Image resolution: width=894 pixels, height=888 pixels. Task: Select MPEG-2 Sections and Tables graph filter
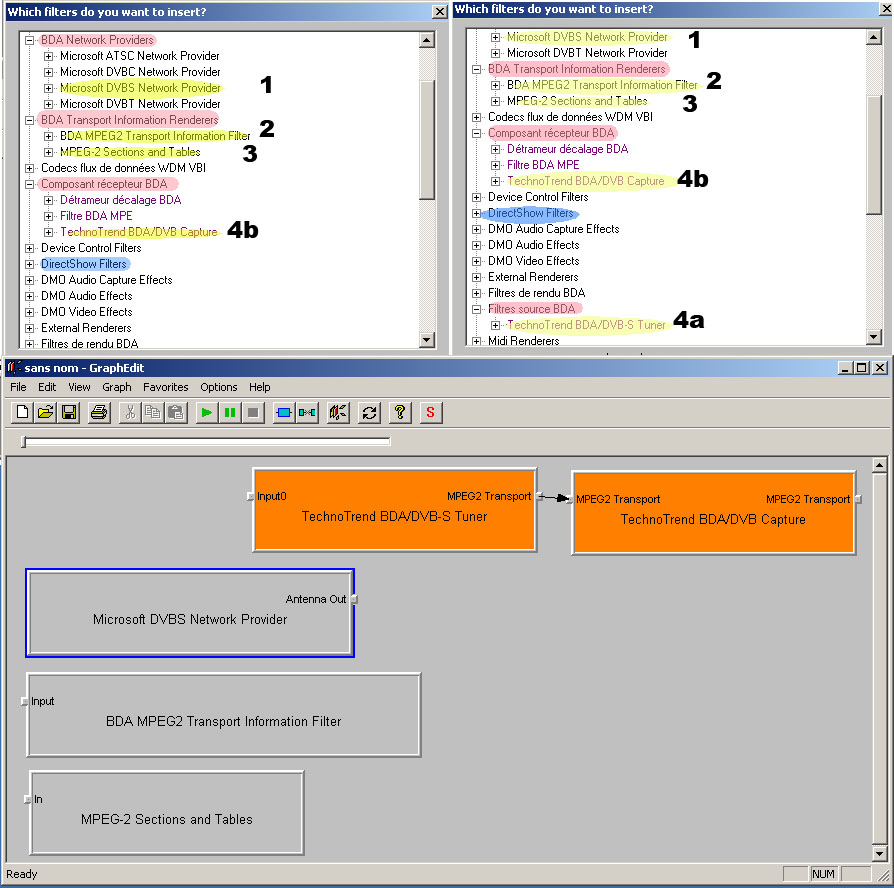click(x=166, y=813)
